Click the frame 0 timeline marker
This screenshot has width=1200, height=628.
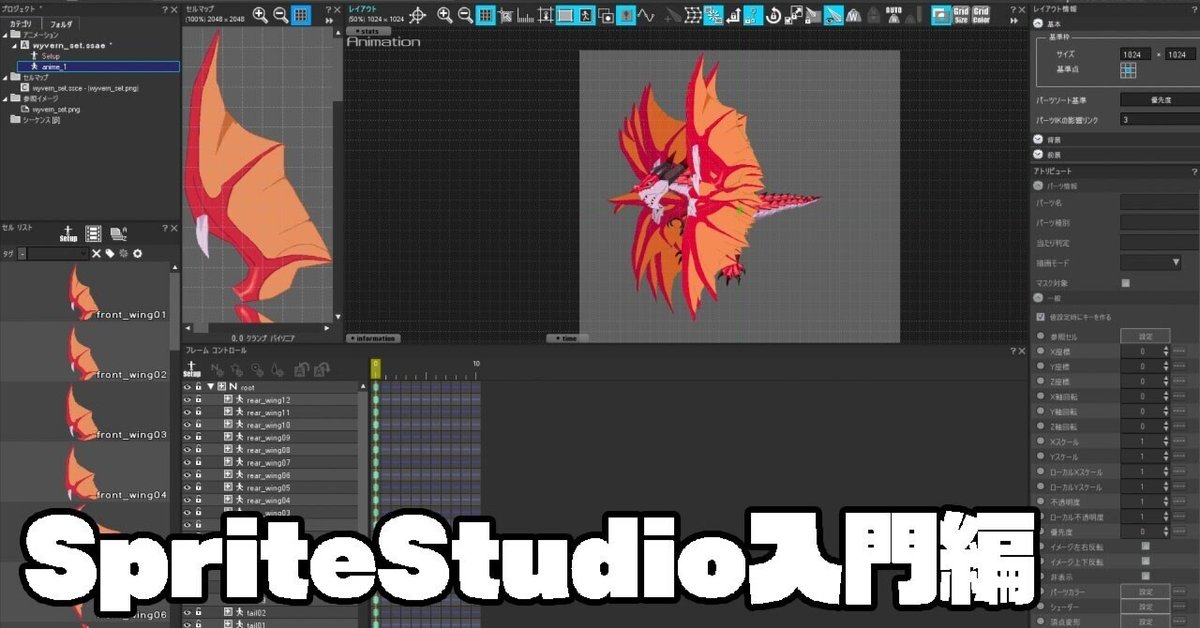pyautogui.click(x=376, y=368)
